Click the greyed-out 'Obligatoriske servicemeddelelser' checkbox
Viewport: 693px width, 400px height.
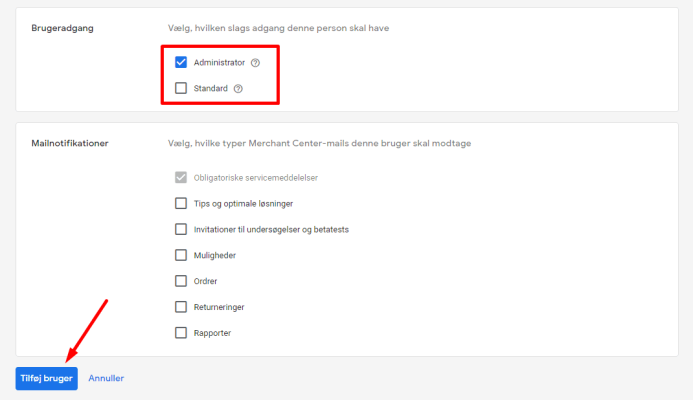pyautogui.click(x=181, y=177)
